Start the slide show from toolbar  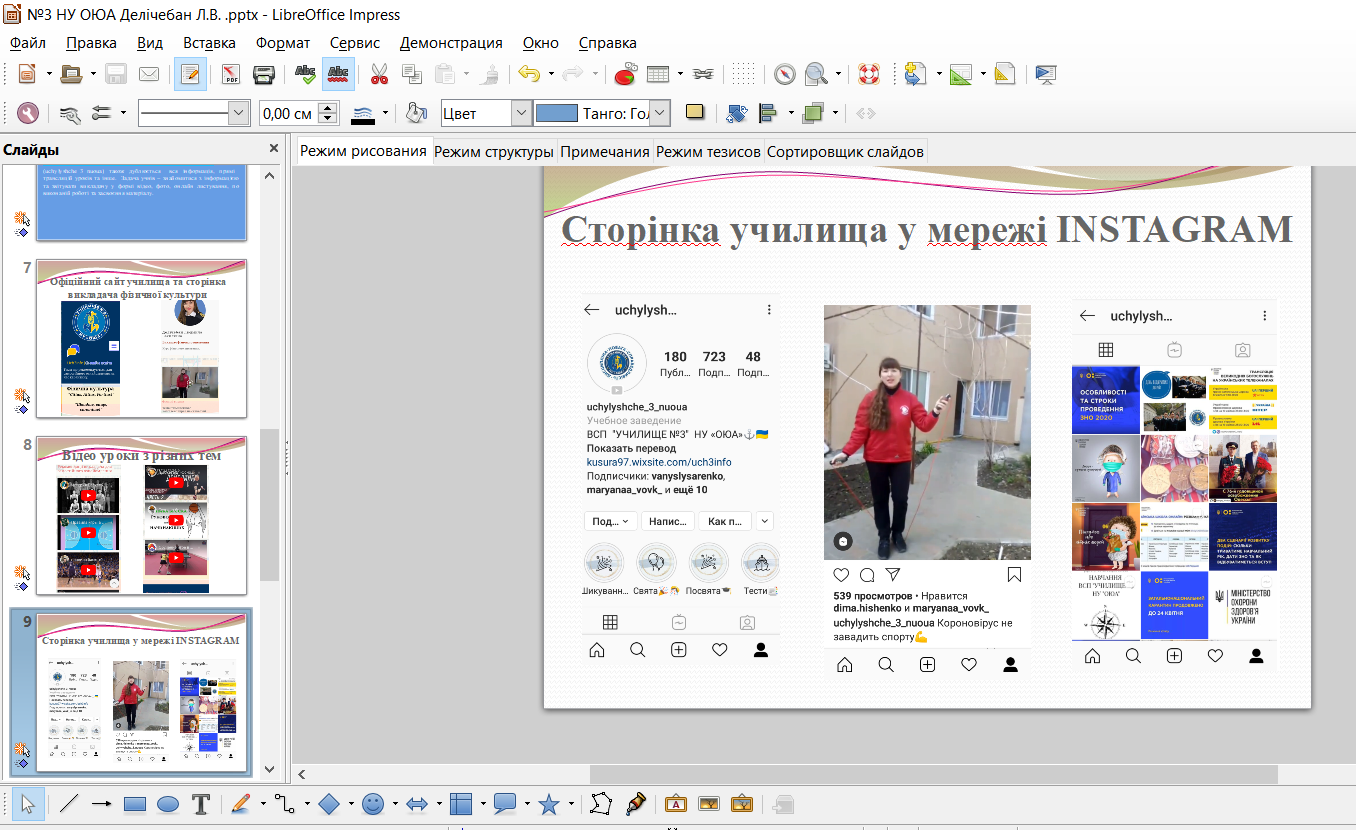click(x=1046, y=74)
